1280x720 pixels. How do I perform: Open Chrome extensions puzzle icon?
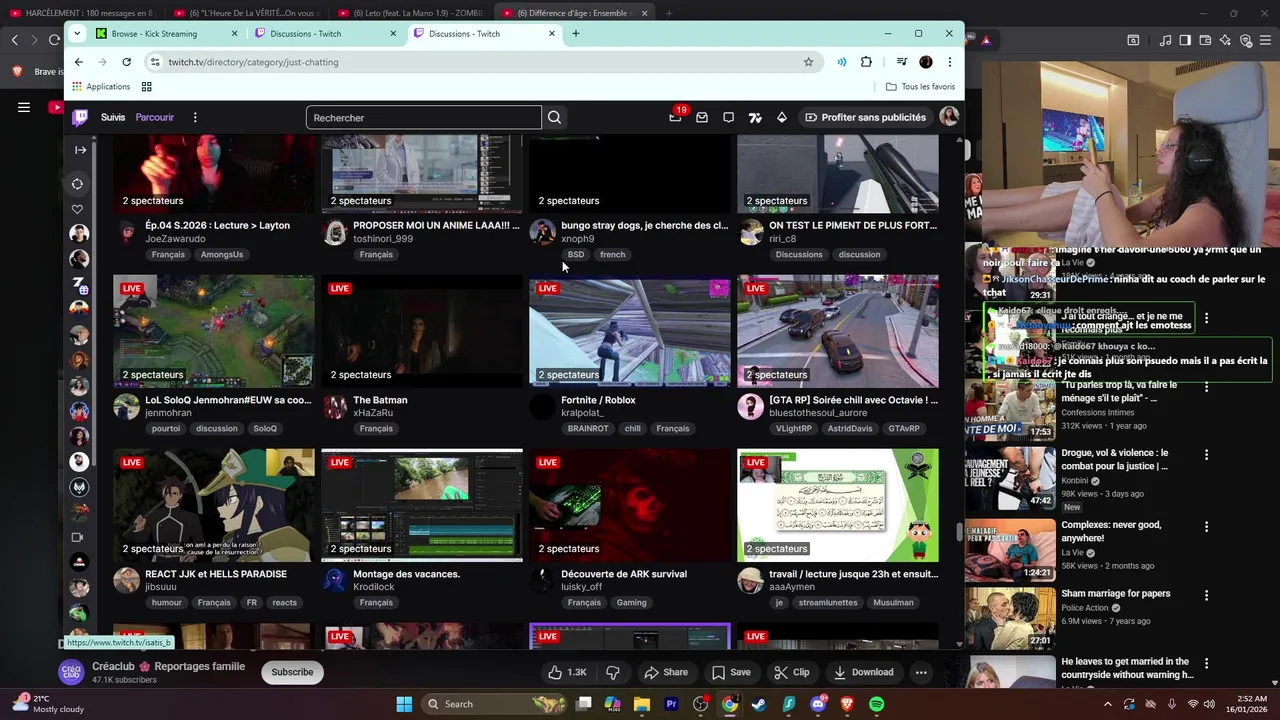[x=866, y=62]
